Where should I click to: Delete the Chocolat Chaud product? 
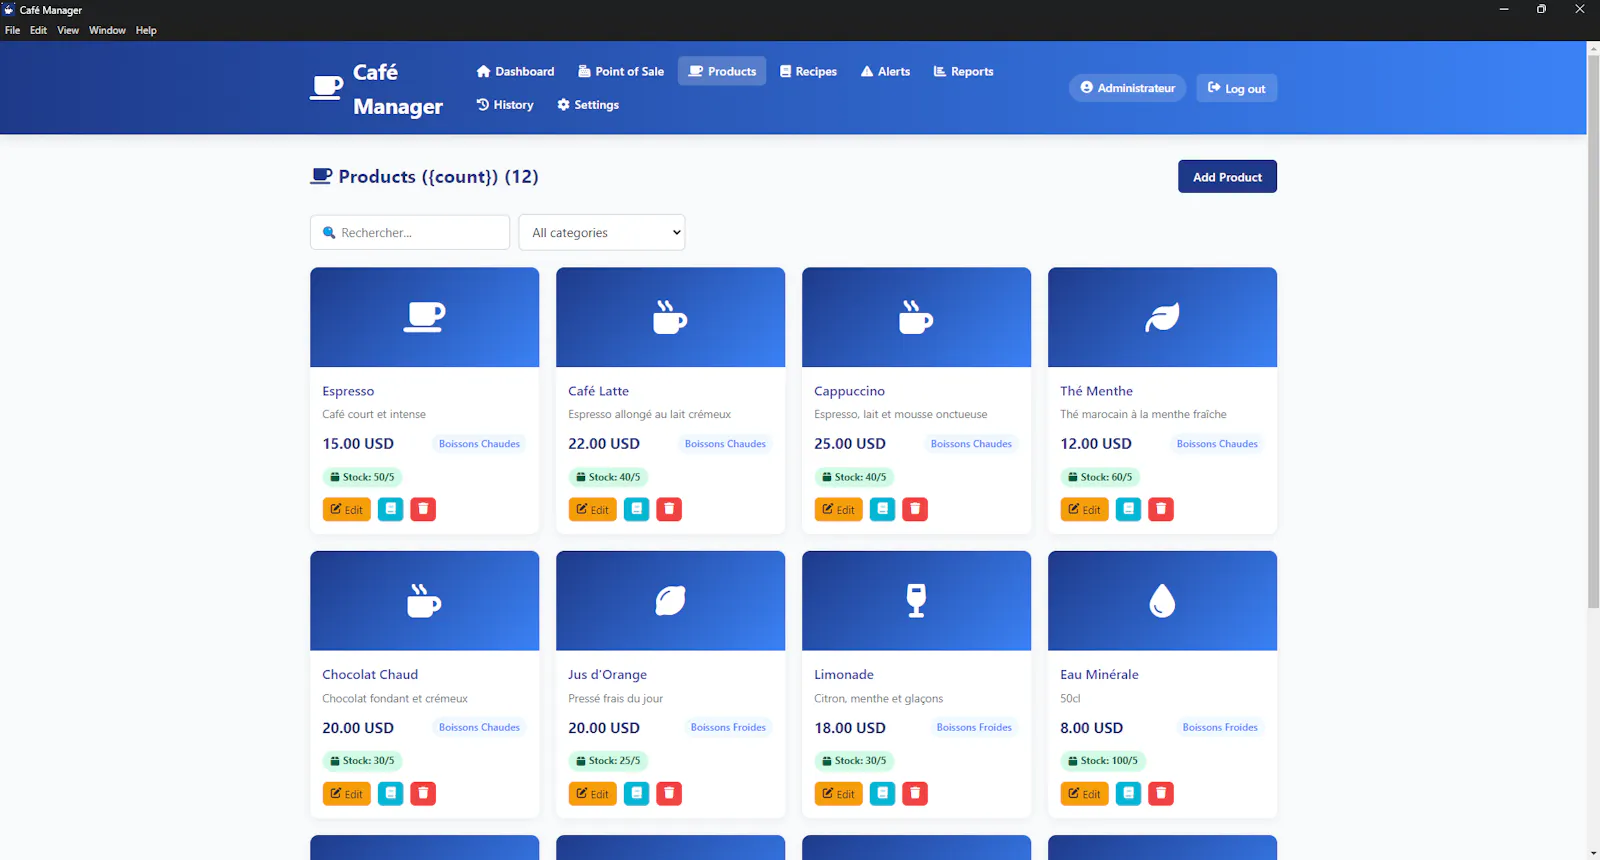pos(423,793)
